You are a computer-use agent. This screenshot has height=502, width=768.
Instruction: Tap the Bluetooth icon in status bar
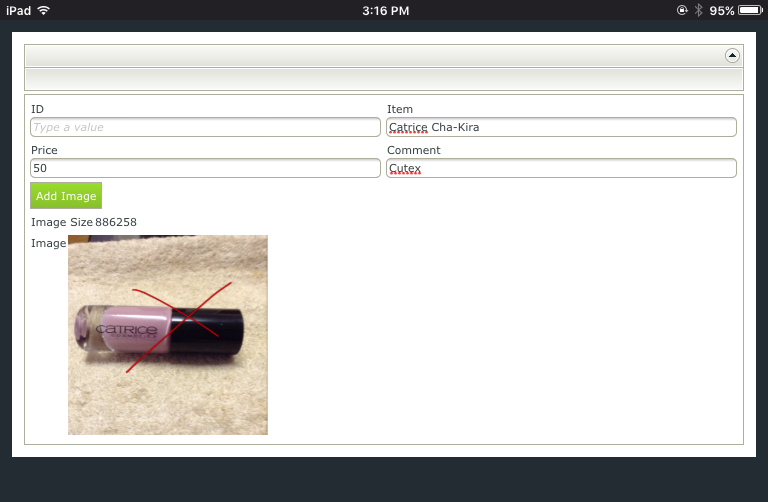click(699, 10)
